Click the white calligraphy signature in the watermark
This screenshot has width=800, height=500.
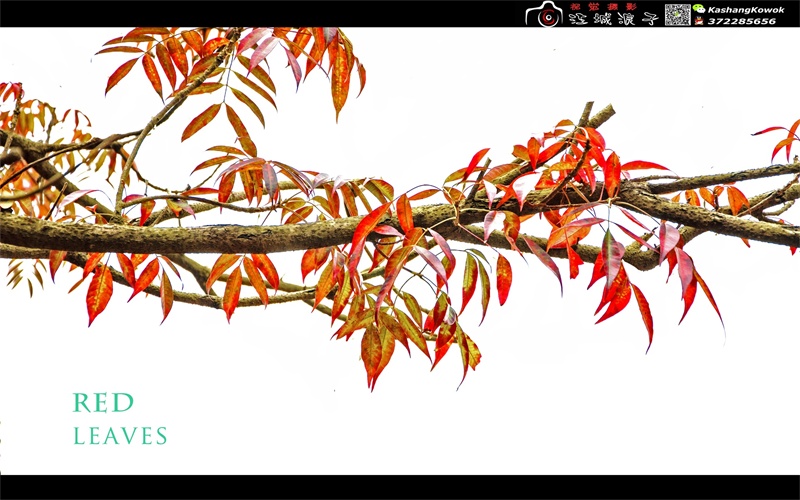612,18
